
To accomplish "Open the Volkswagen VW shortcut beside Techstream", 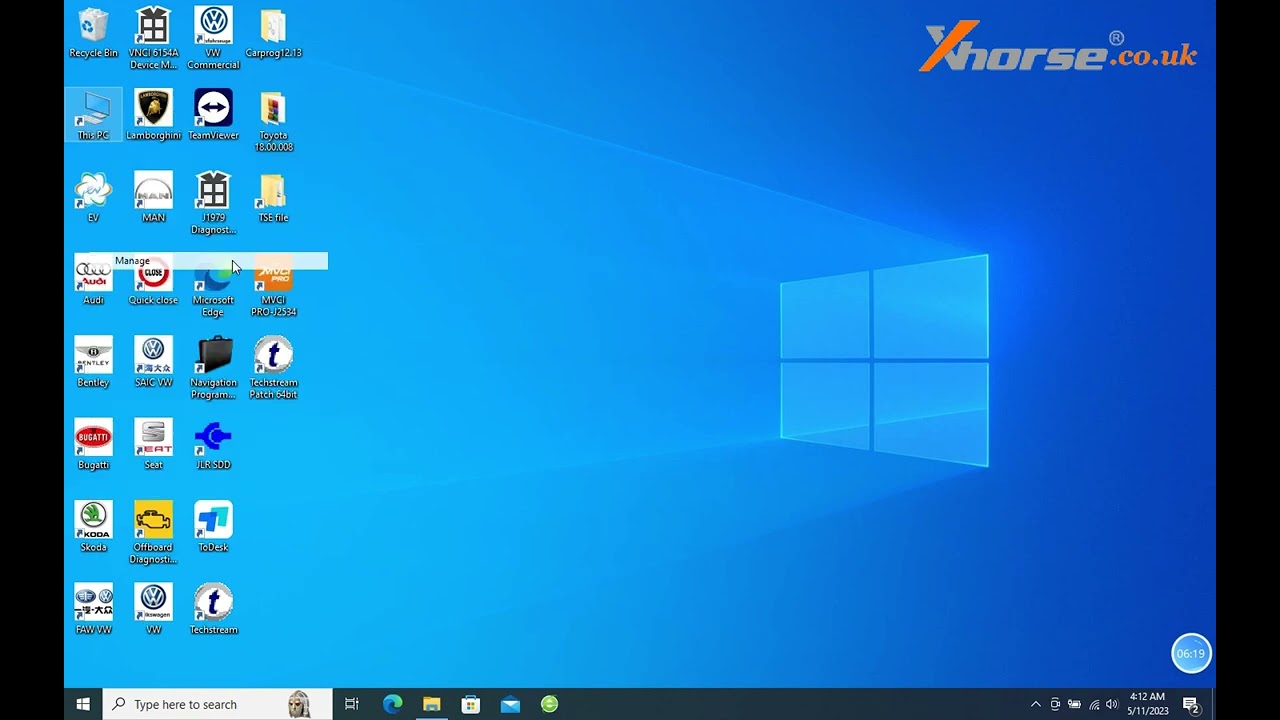I will coord(153,610).
